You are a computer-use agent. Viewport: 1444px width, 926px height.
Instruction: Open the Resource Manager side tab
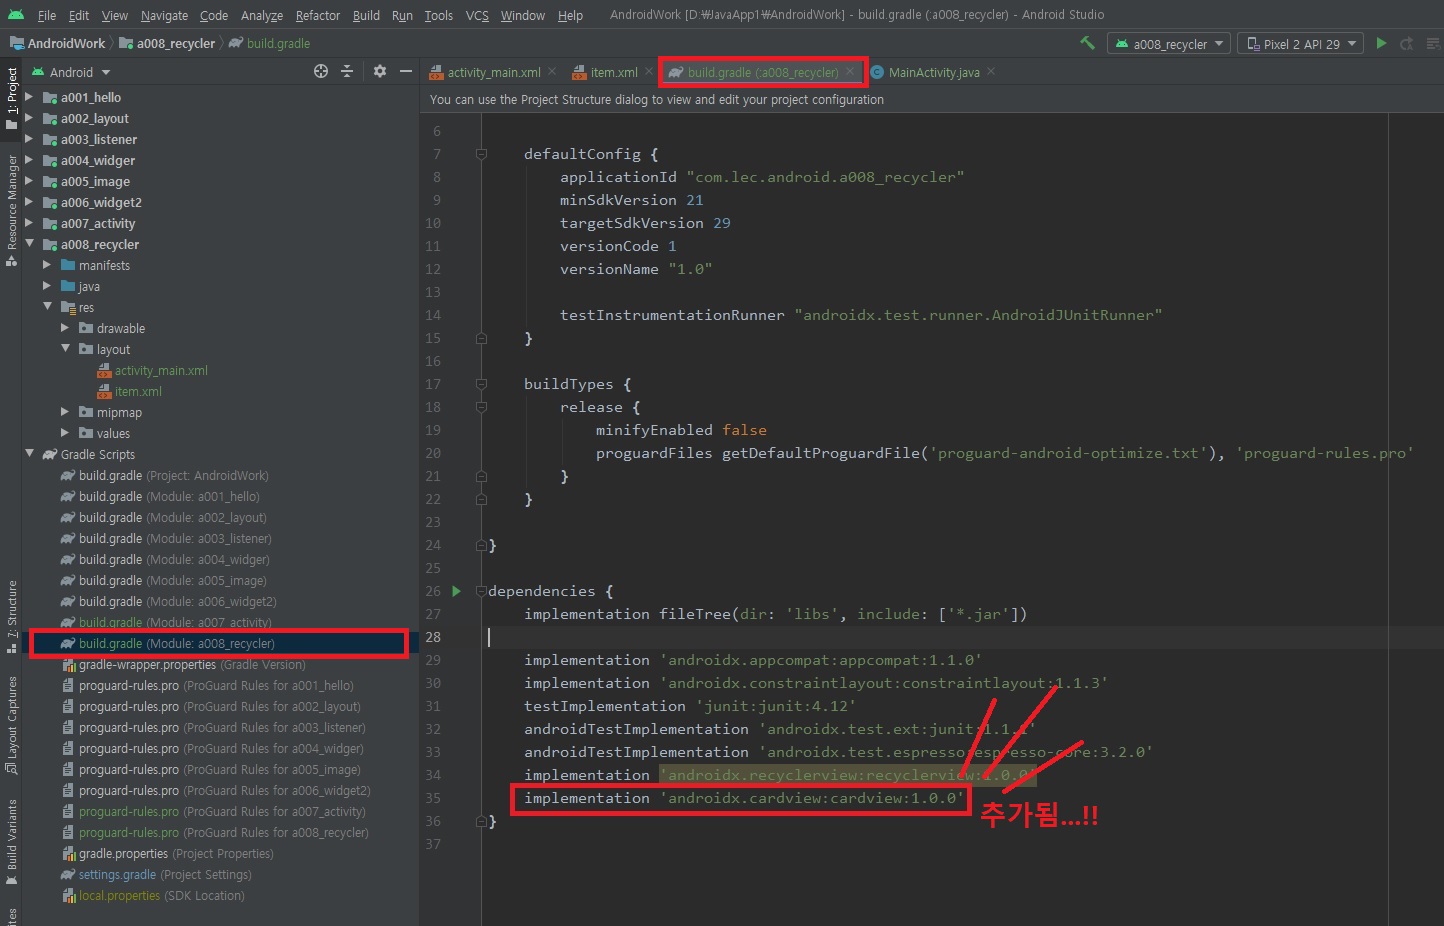tap(11, 210)
